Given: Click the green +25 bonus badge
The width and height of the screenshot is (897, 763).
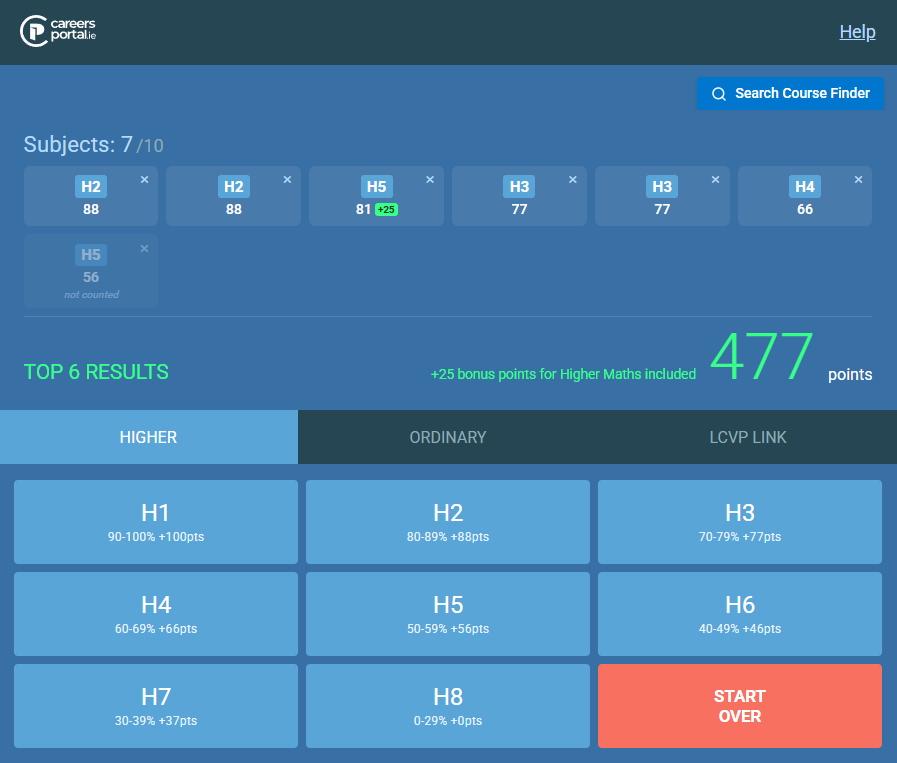Looking at the screenshot, I should [x=386, y=209].
